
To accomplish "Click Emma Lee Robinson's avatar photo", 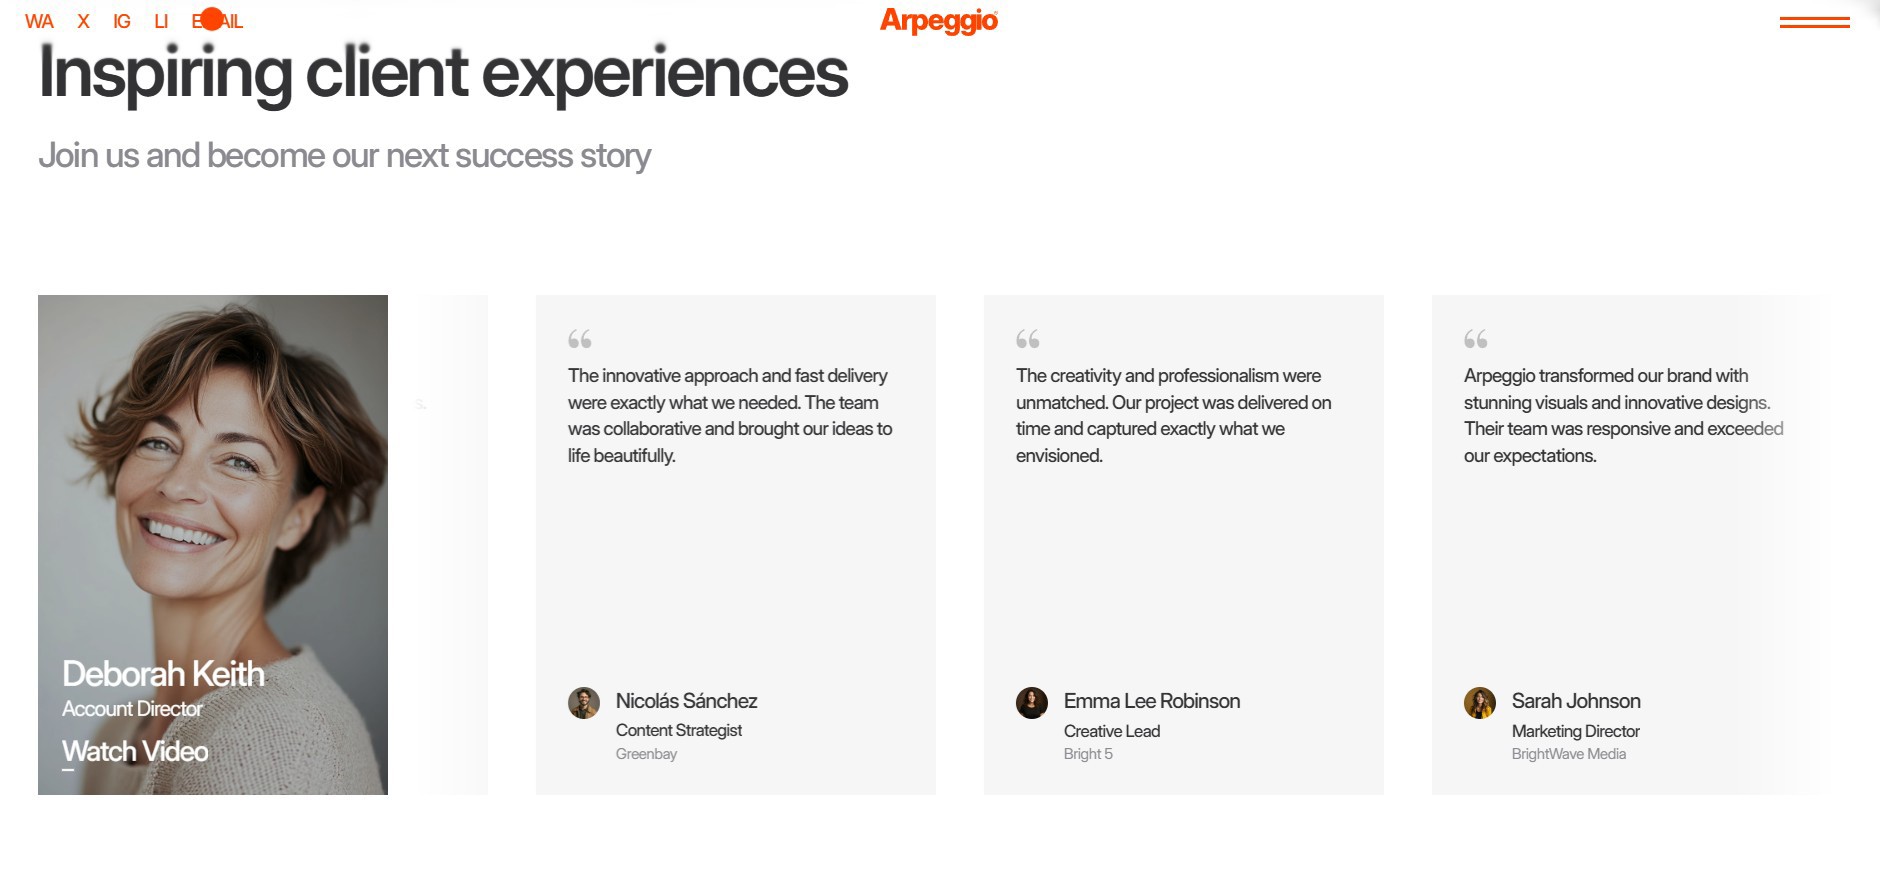I will pyautogui.click(x=1033, y=703).
